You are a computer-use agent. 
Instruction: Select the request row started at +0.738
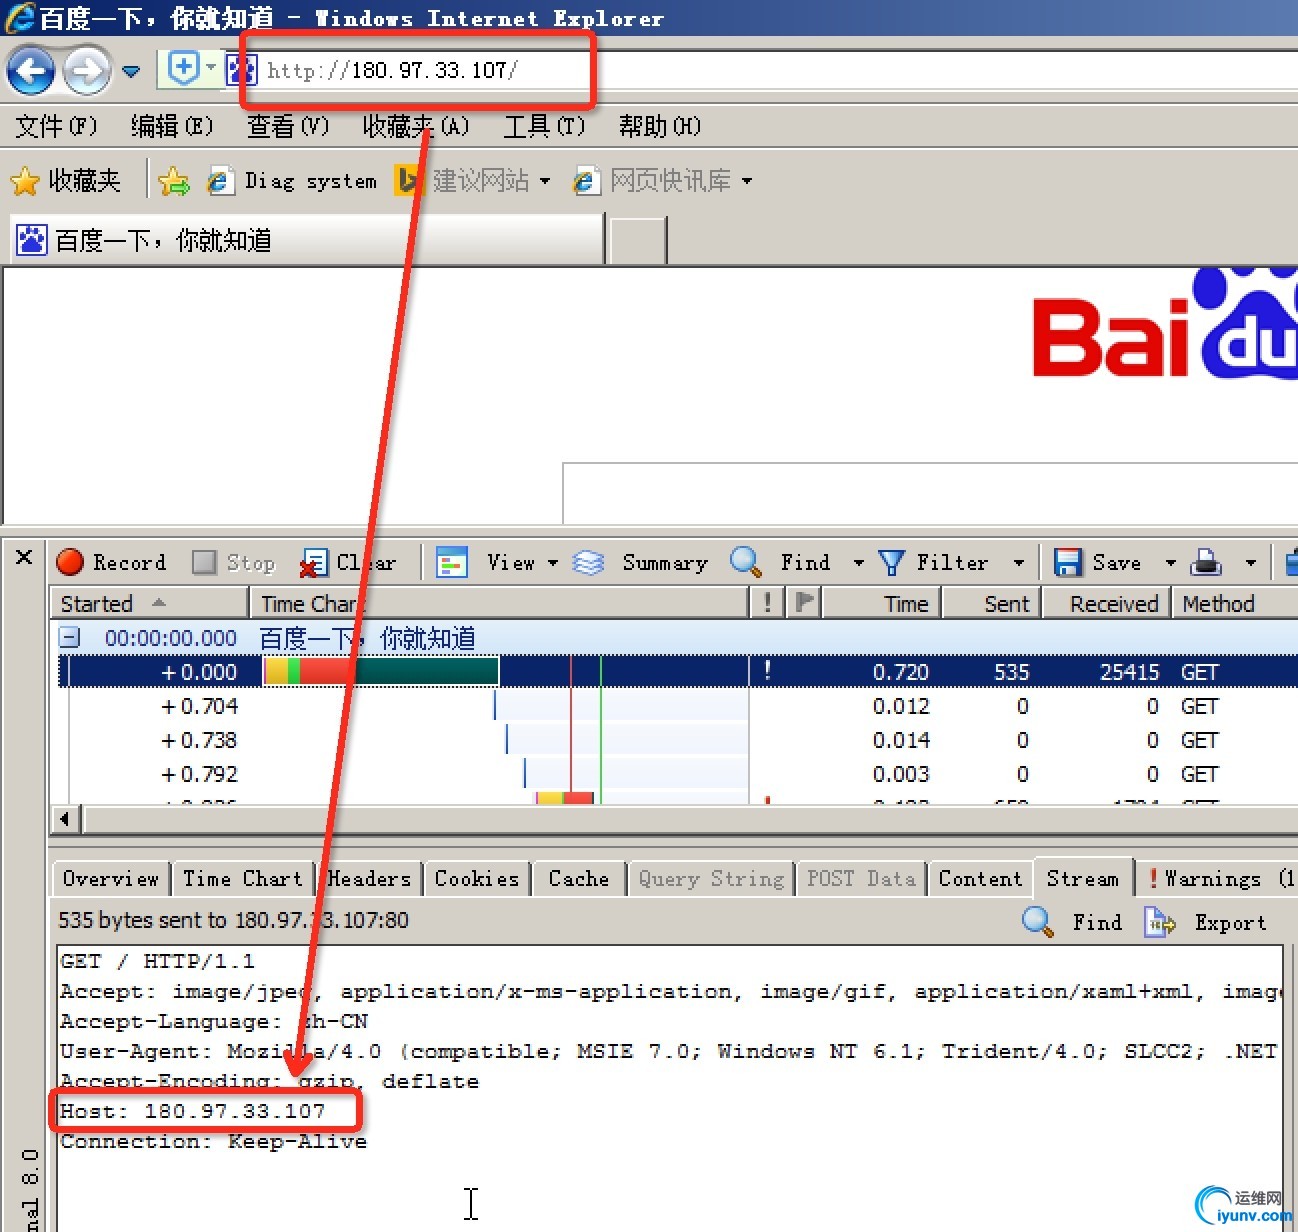pos(678,740)
